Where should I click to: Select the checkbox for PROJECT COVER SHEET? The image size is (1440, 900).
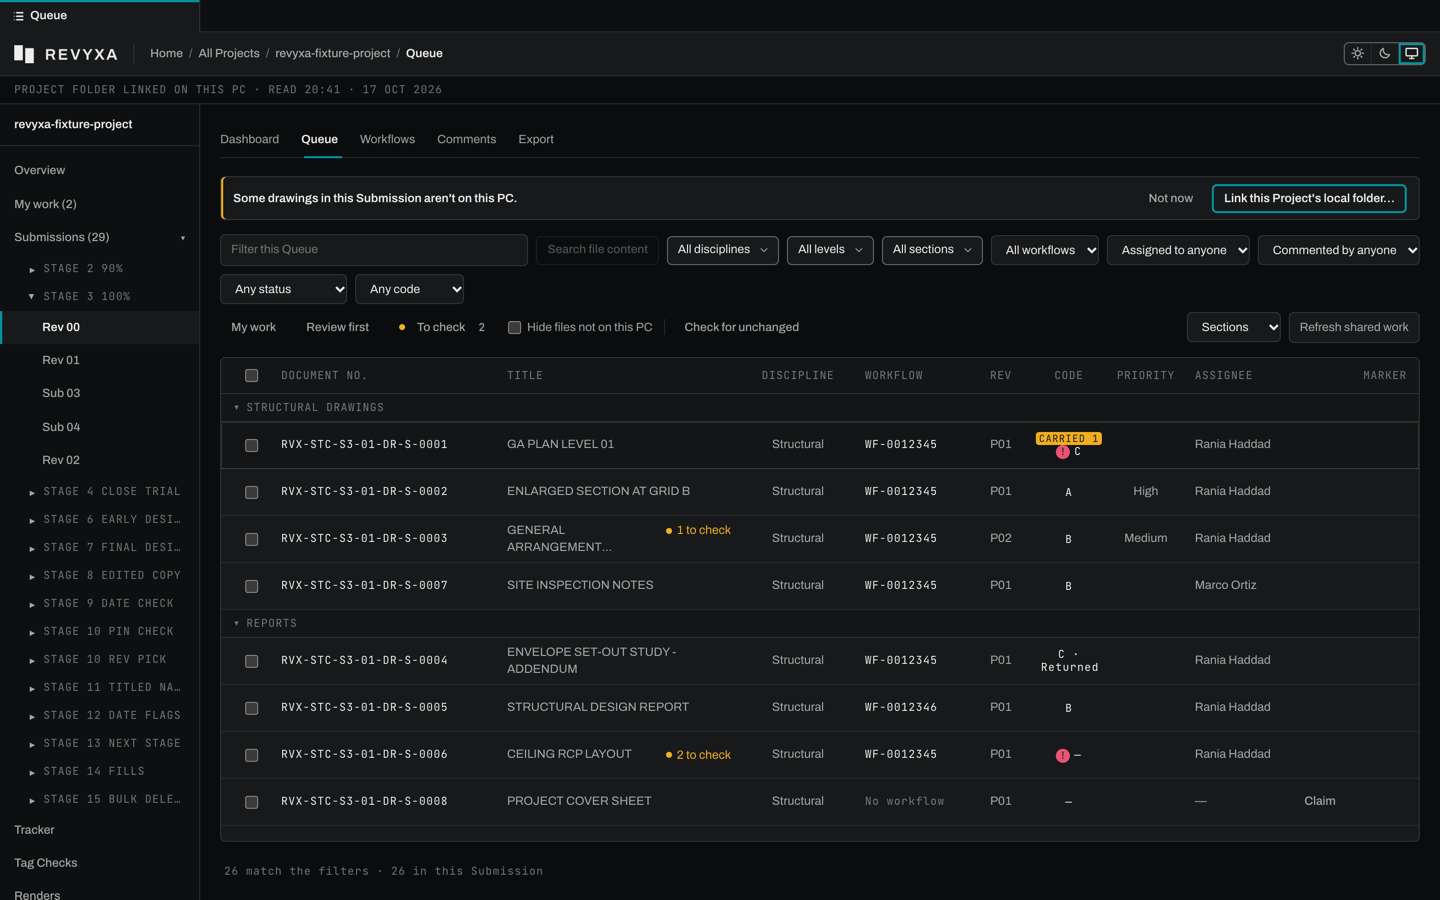251,802
